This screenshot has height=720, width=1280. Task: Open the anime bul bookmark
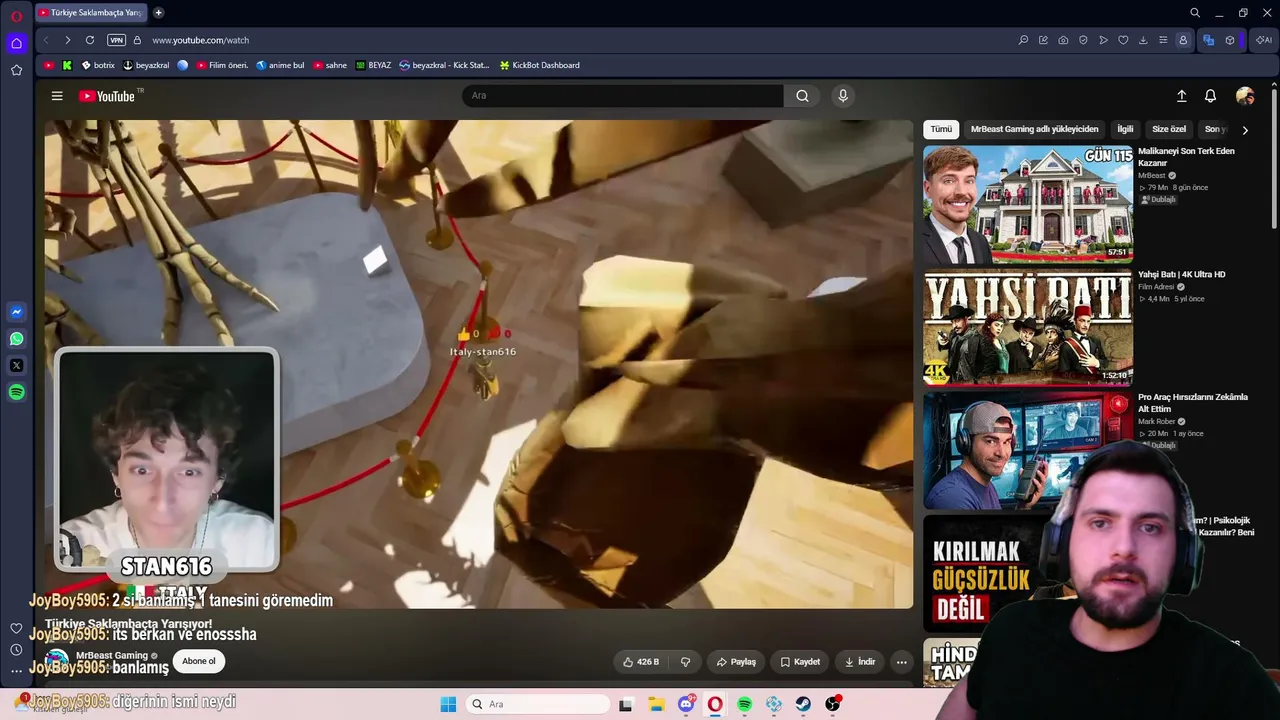point(280,65)
